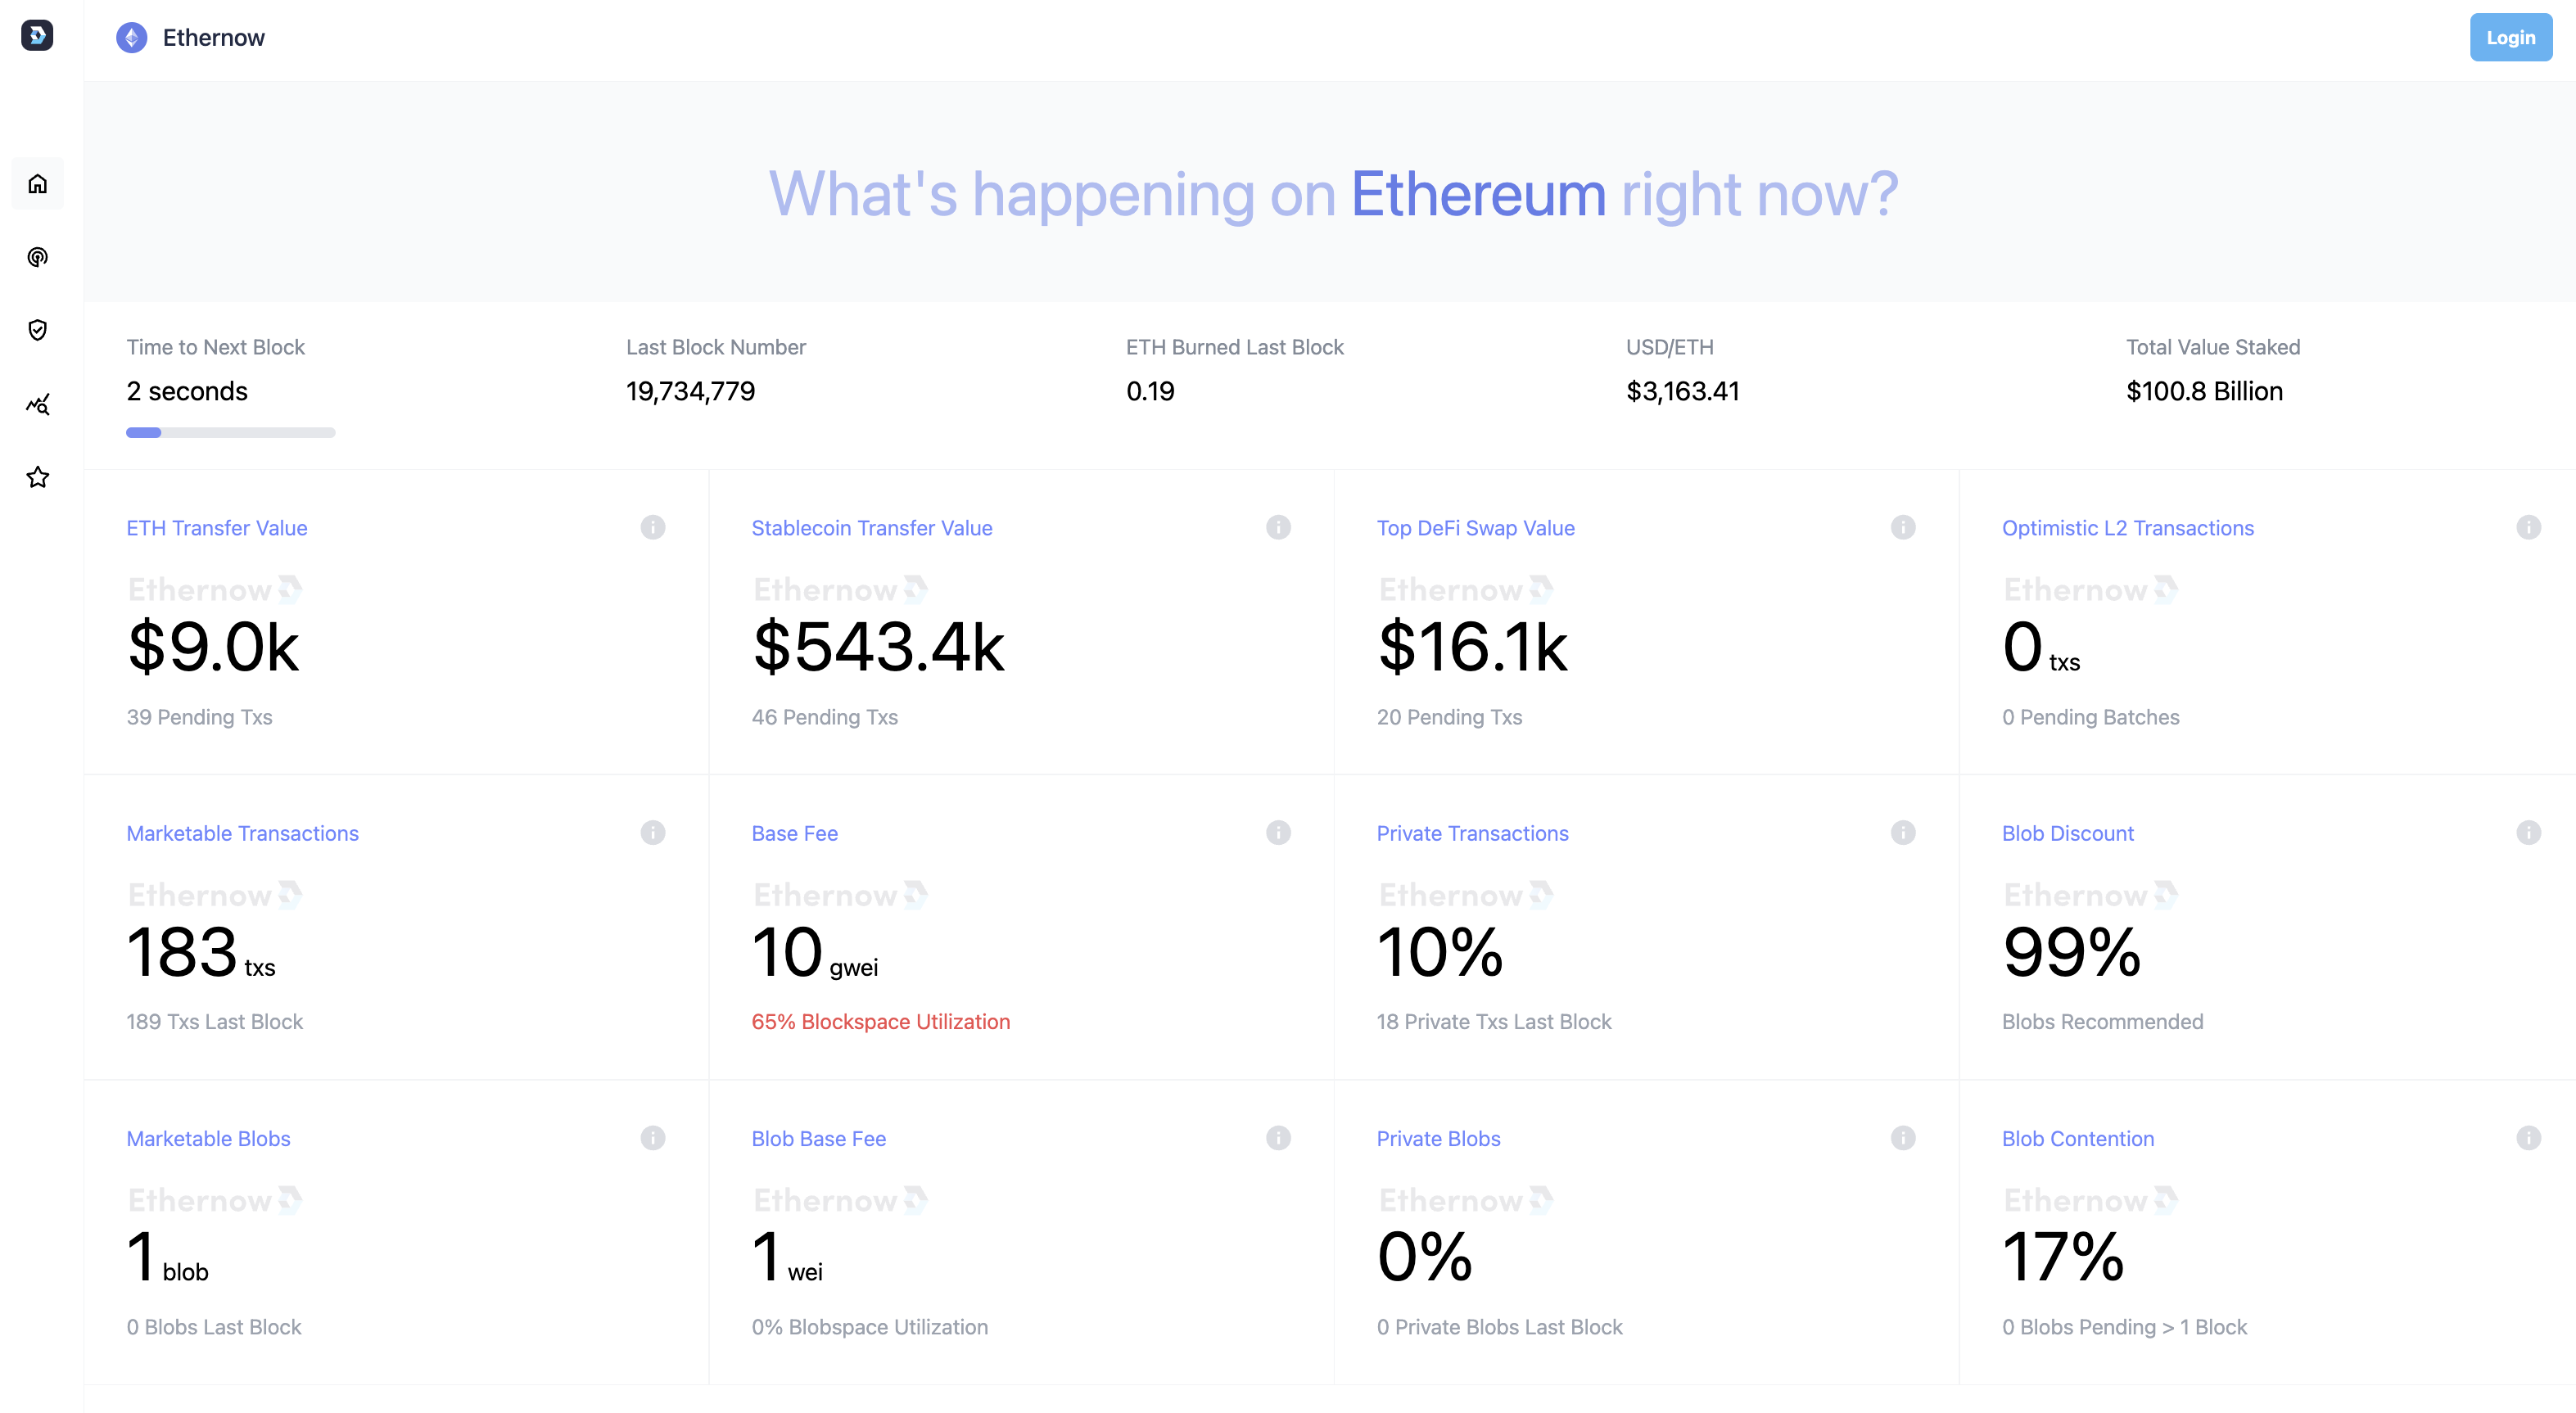
Task: Click the home icon in sidebar
Action: coord(38,184)
